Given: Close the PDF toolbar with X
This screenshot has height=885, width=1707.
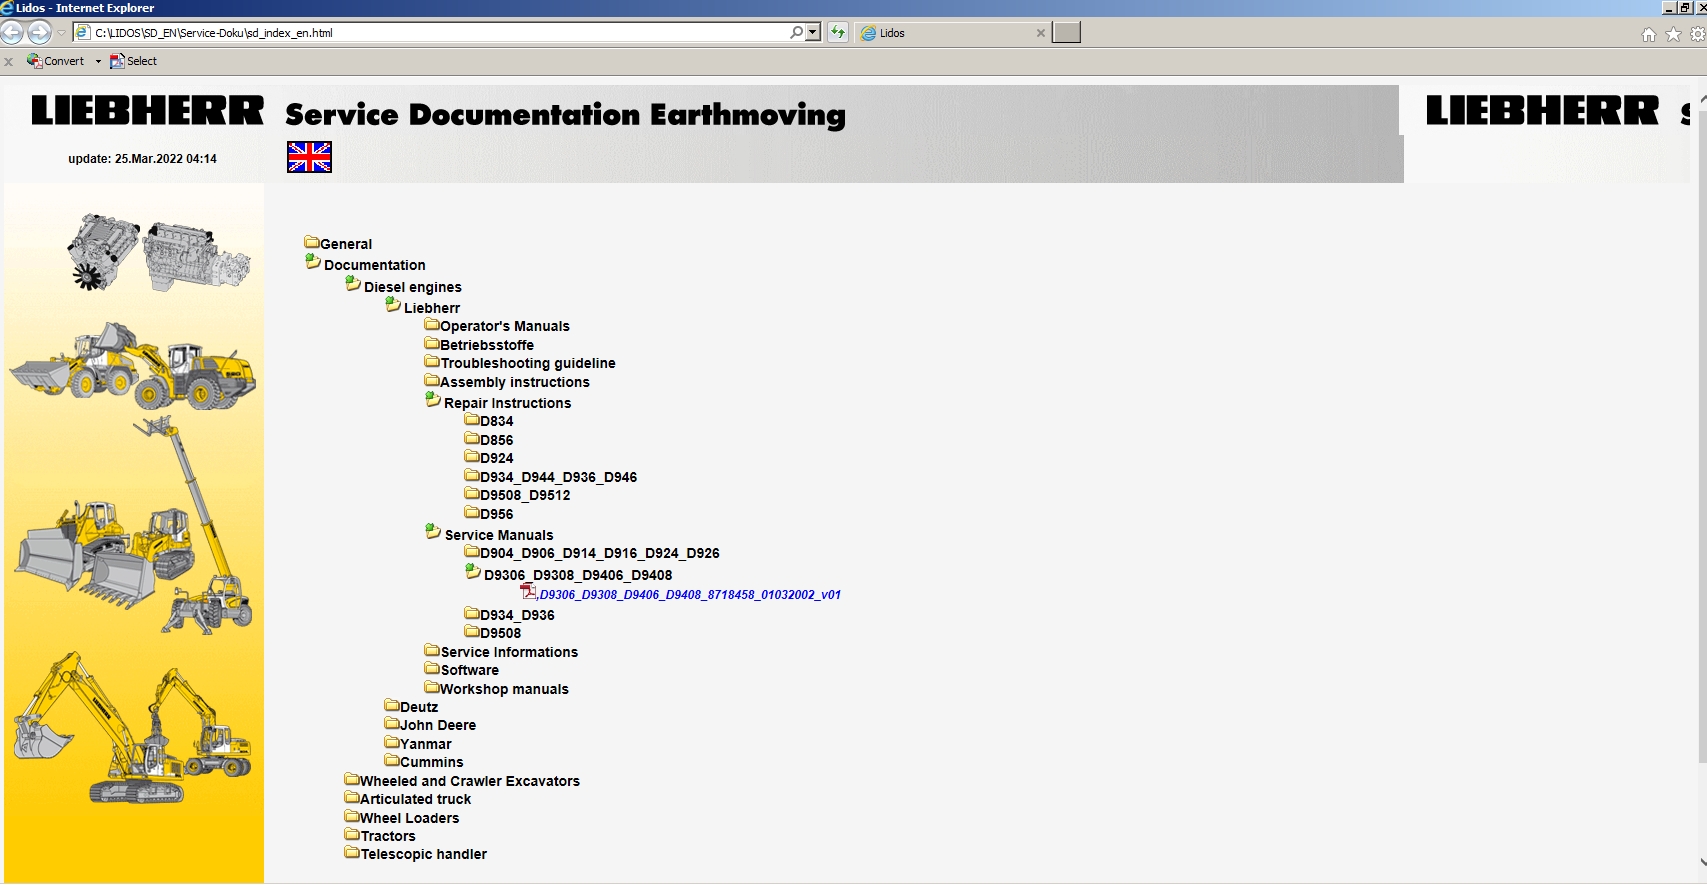Looking at the screenshot, I should coord(9,61).
